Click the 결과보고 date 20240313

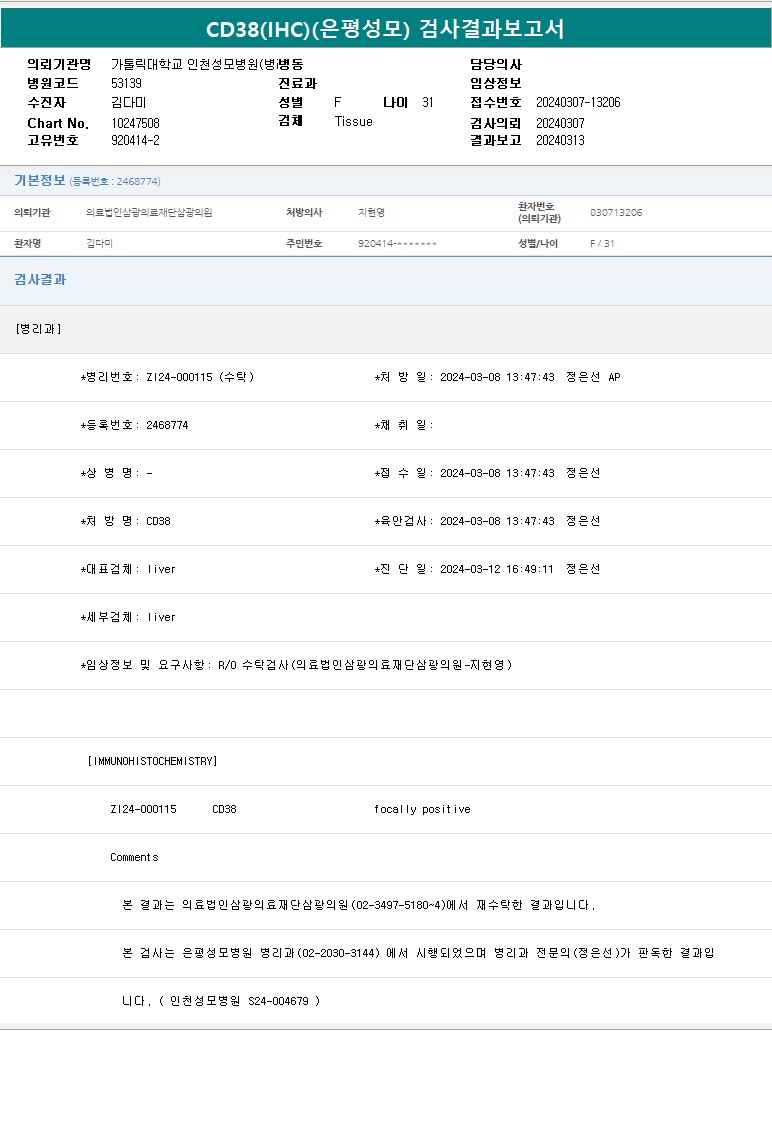point(560,141)
